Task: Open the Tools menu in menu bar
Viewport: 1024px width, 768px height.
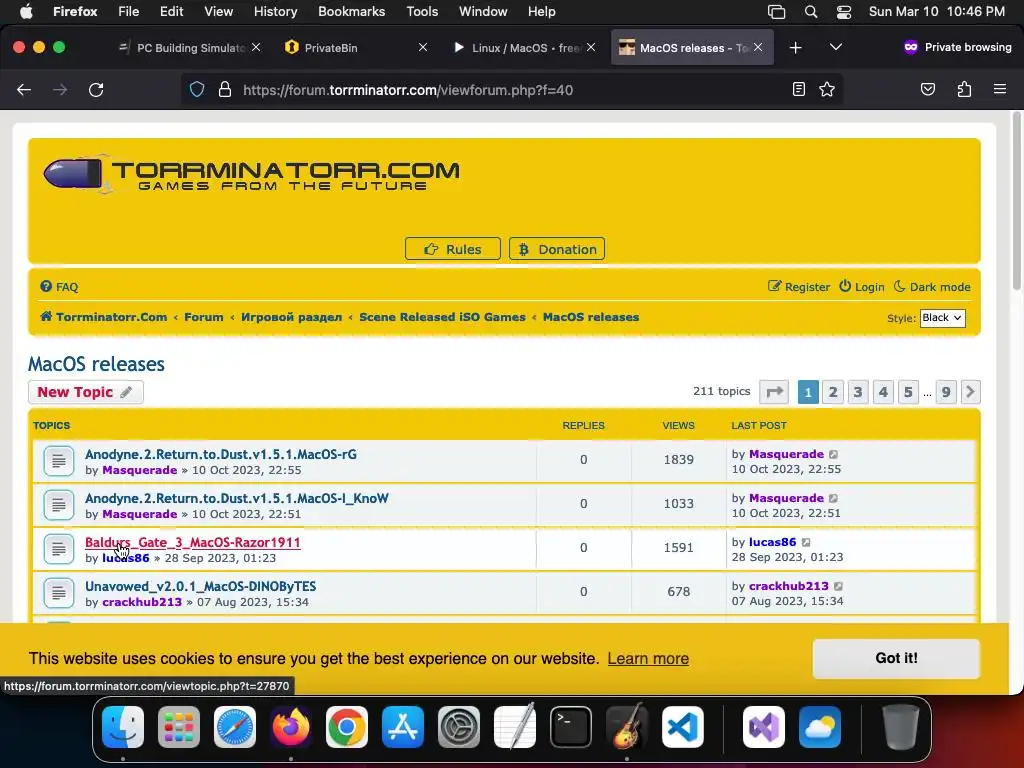Action: tap(422, 11)
